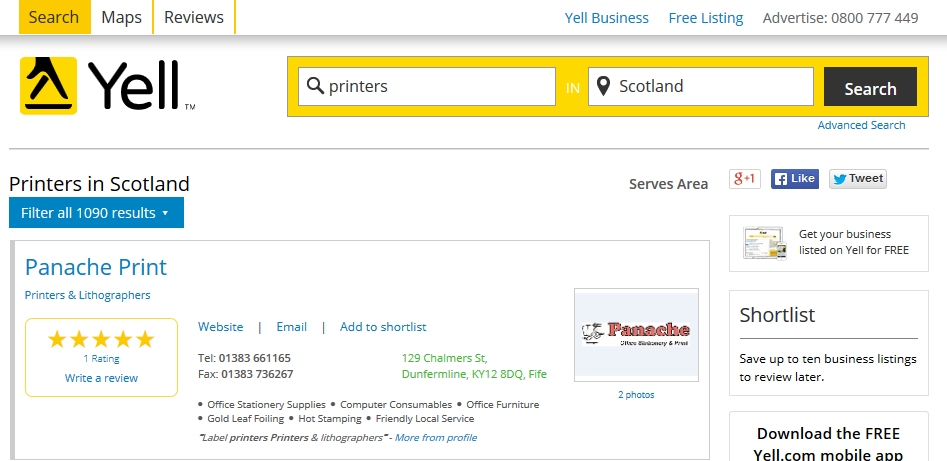
Task: Open the Search tab
Action: pyautogui.click(x=54, y=17)
